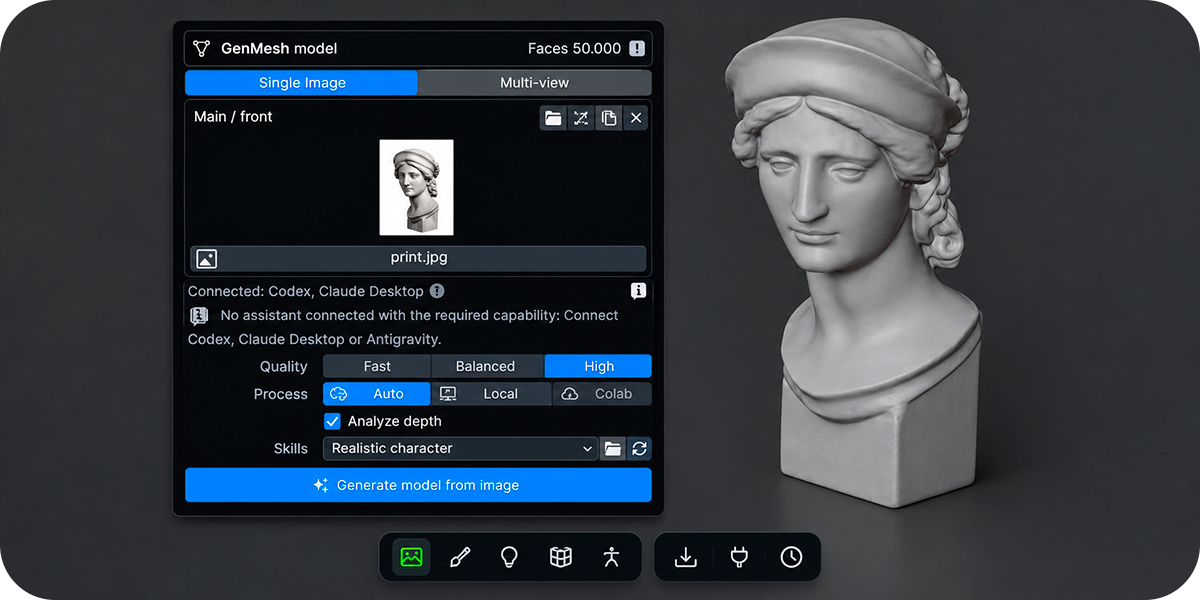Switch to the Single Image tab
Viewport: 1200px width, 600px height.
tap(301, 83)
